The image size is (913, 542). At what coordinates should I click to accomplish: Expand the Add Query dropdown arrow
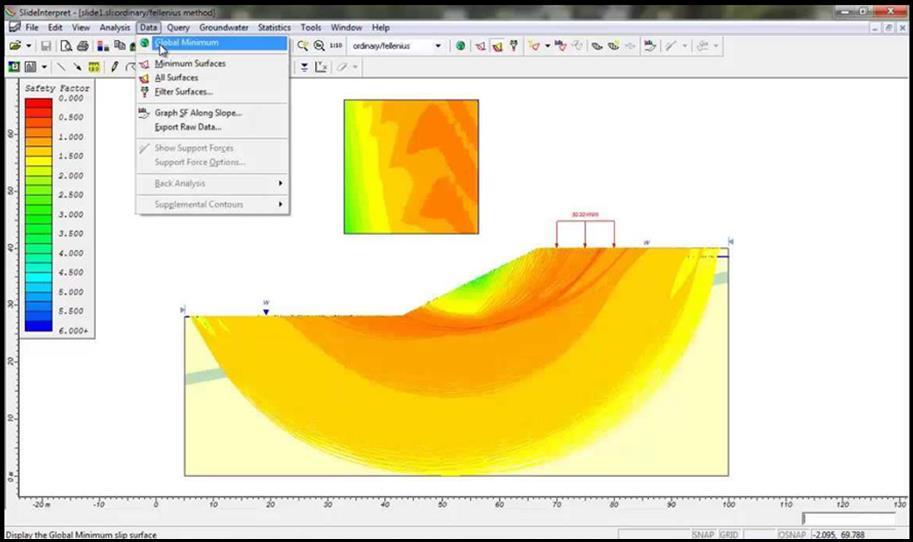coord(547,46)
